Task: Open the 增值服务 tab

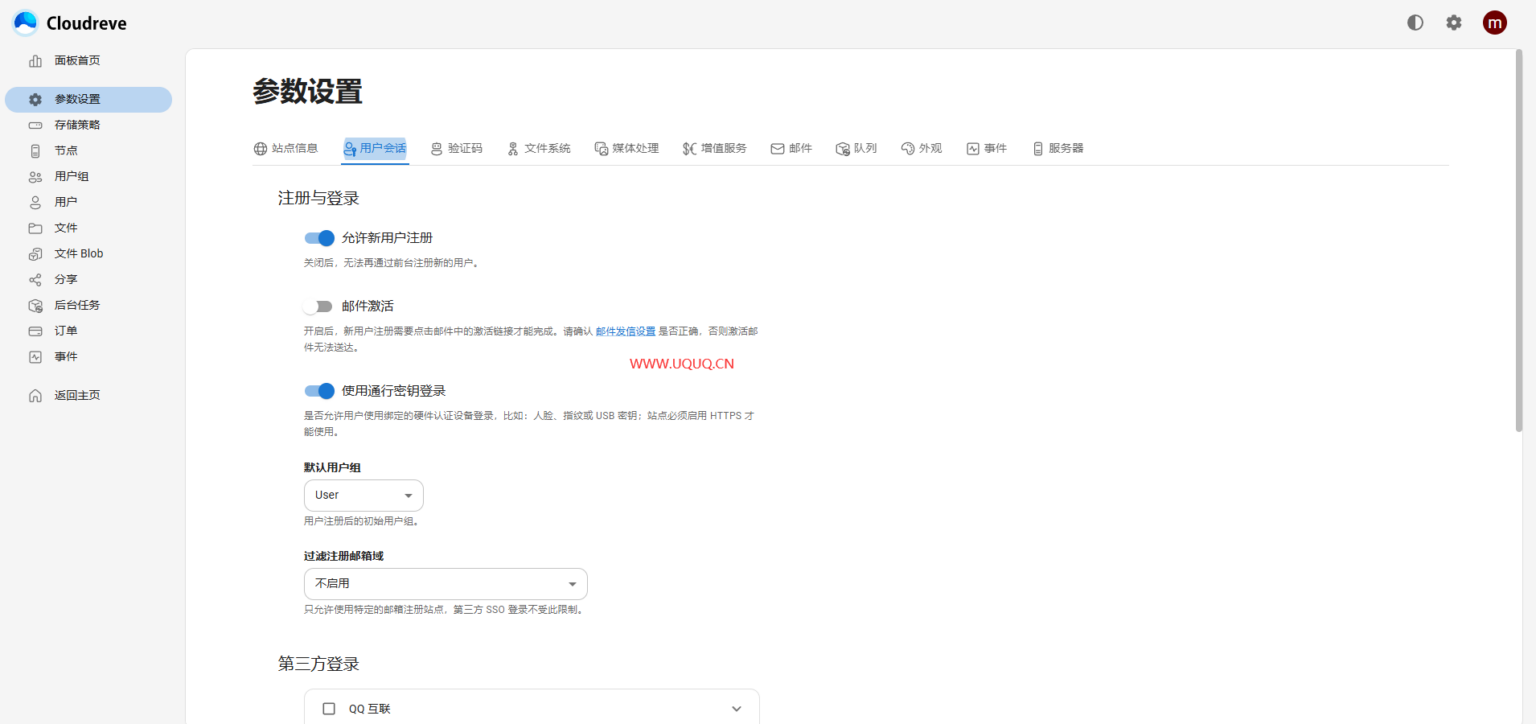Action: pos(714,149)
